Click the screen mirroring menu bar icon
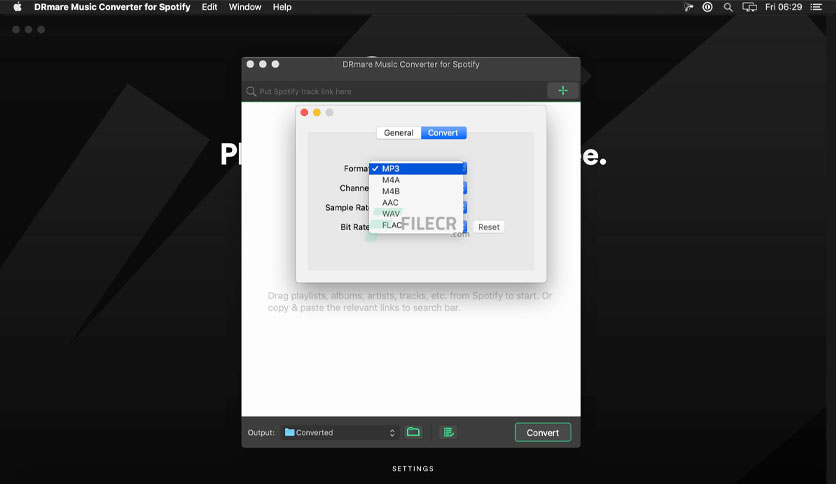 coord(750,7)
